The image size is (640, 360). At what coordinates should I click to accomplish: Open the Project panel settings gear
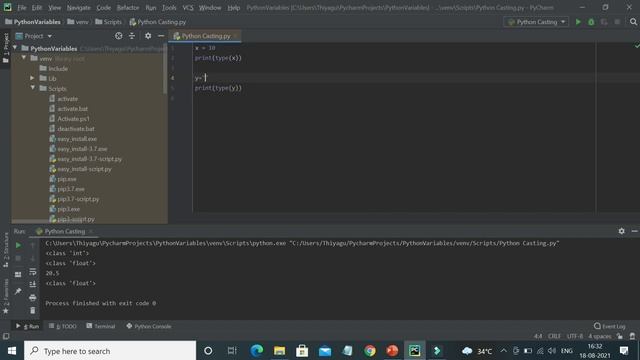coord(148,36)
